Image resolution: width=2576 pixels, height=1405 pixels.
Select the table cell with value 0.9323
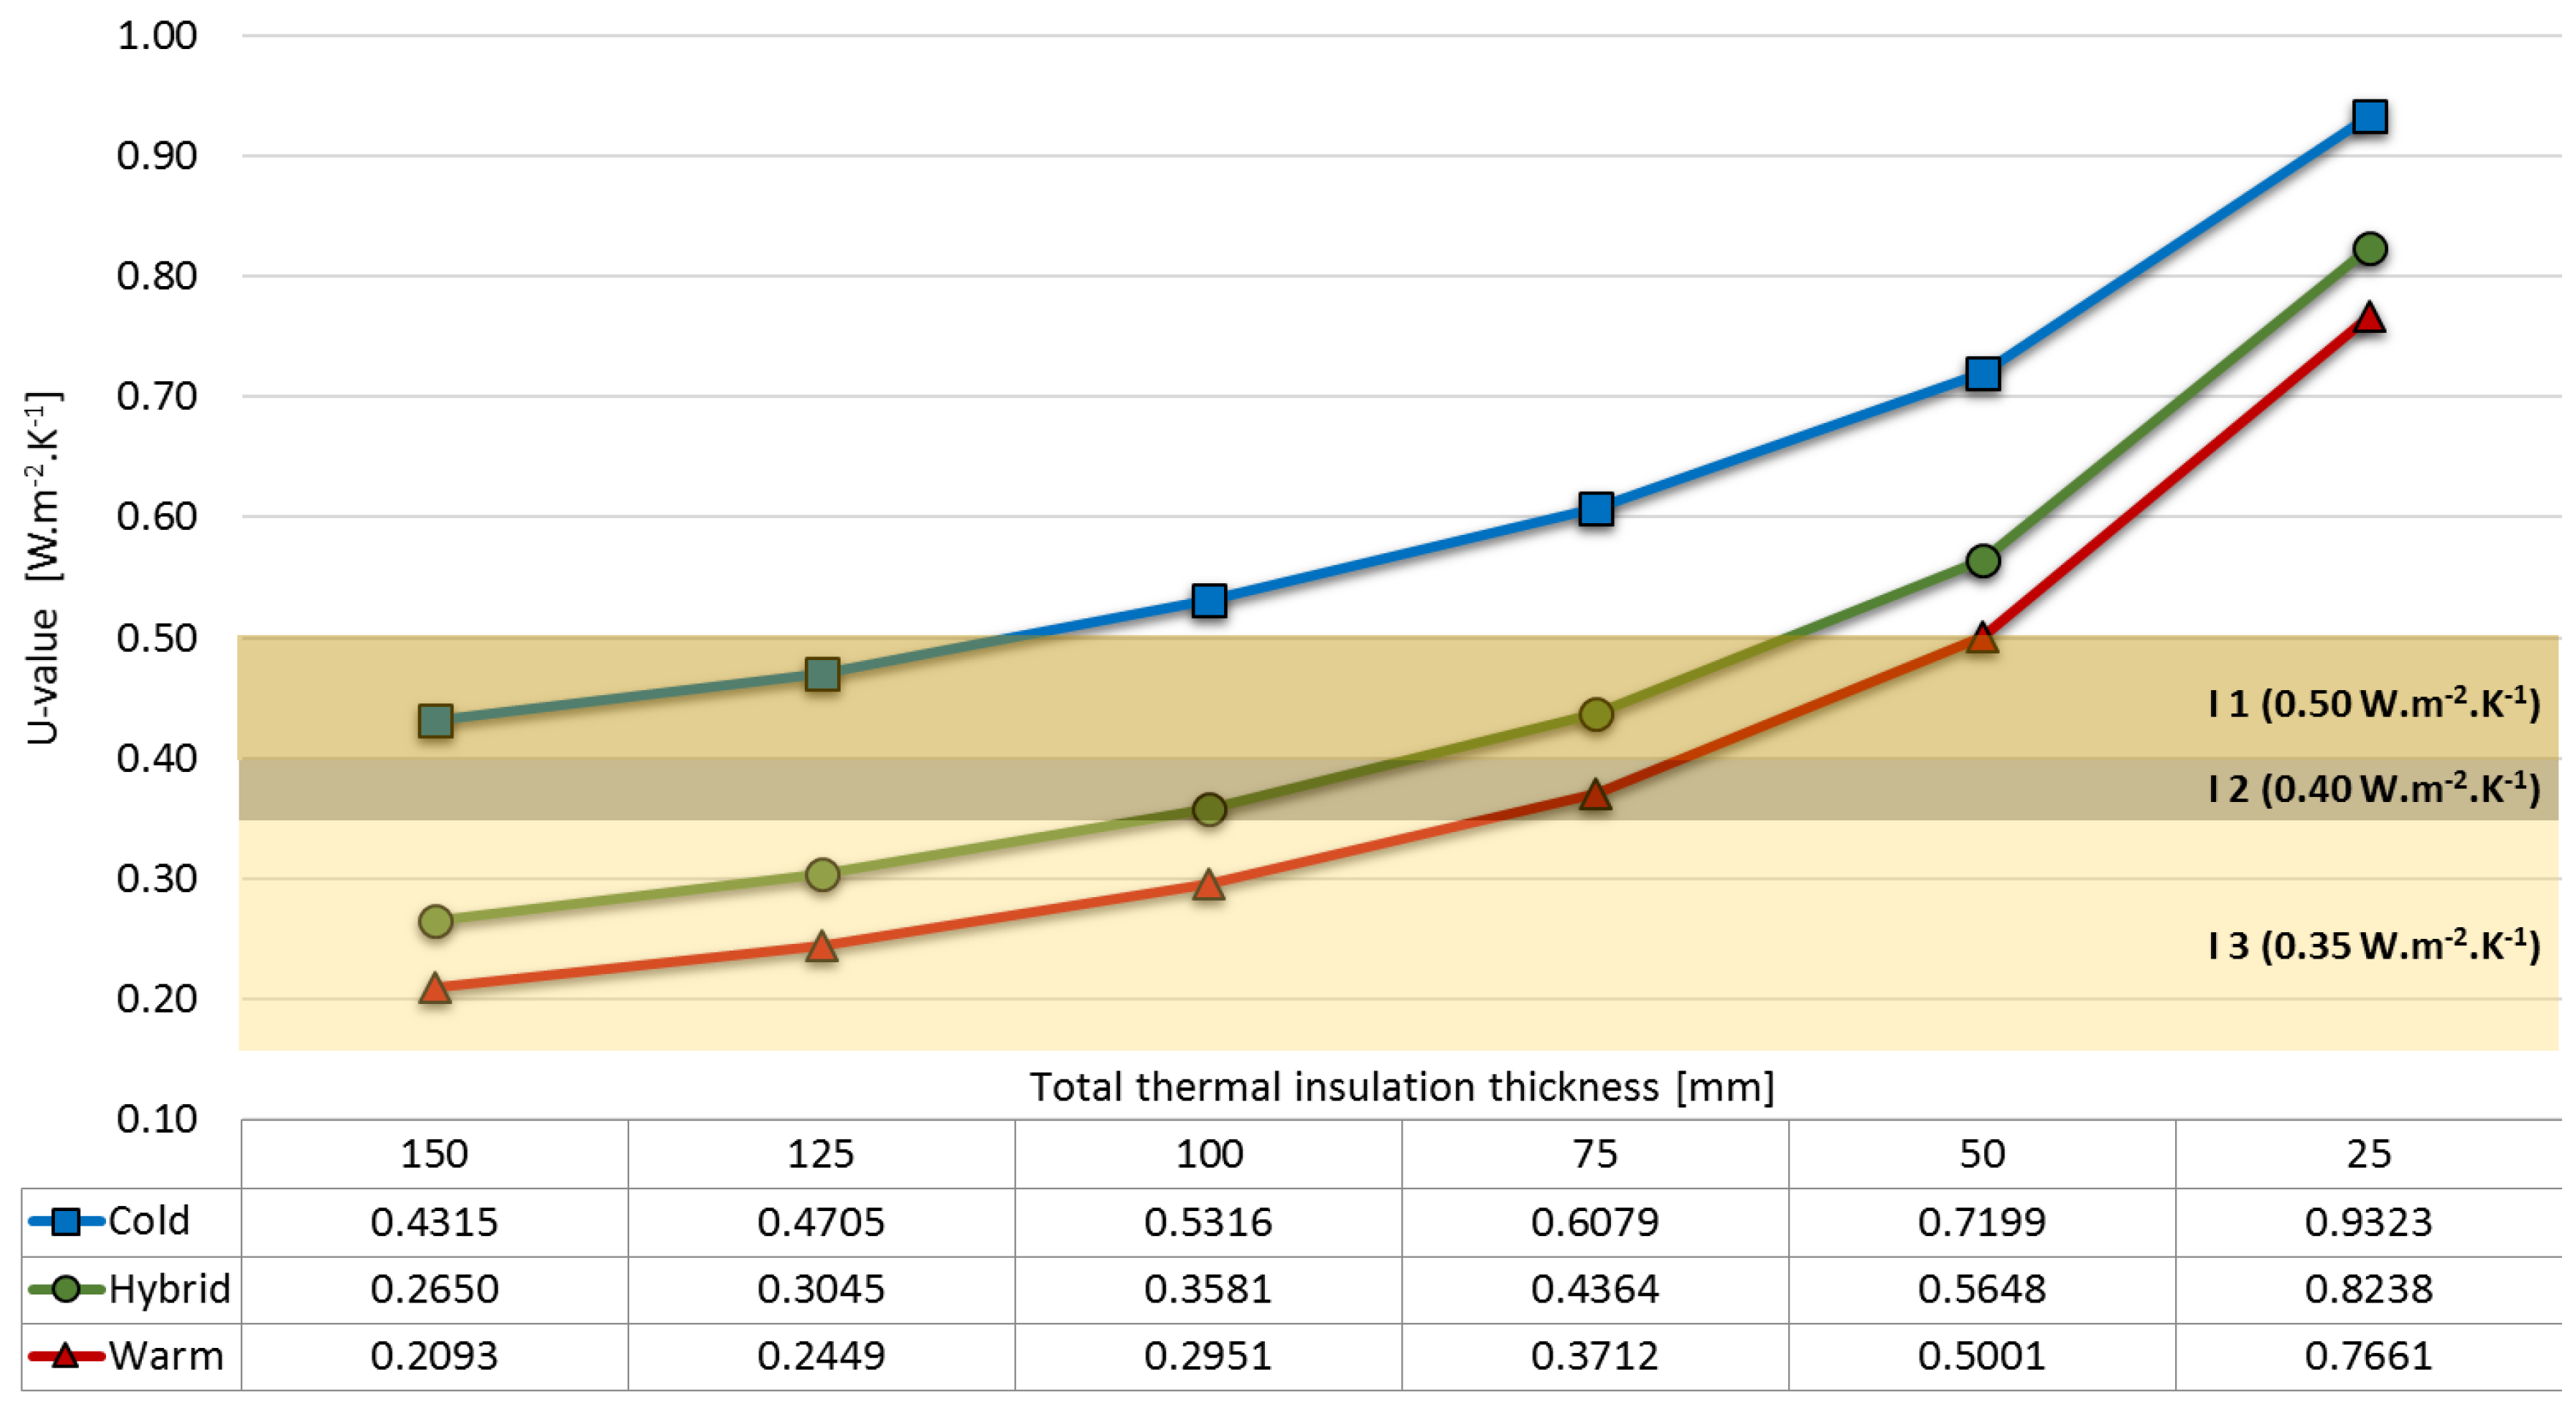click(2368, 1222)
